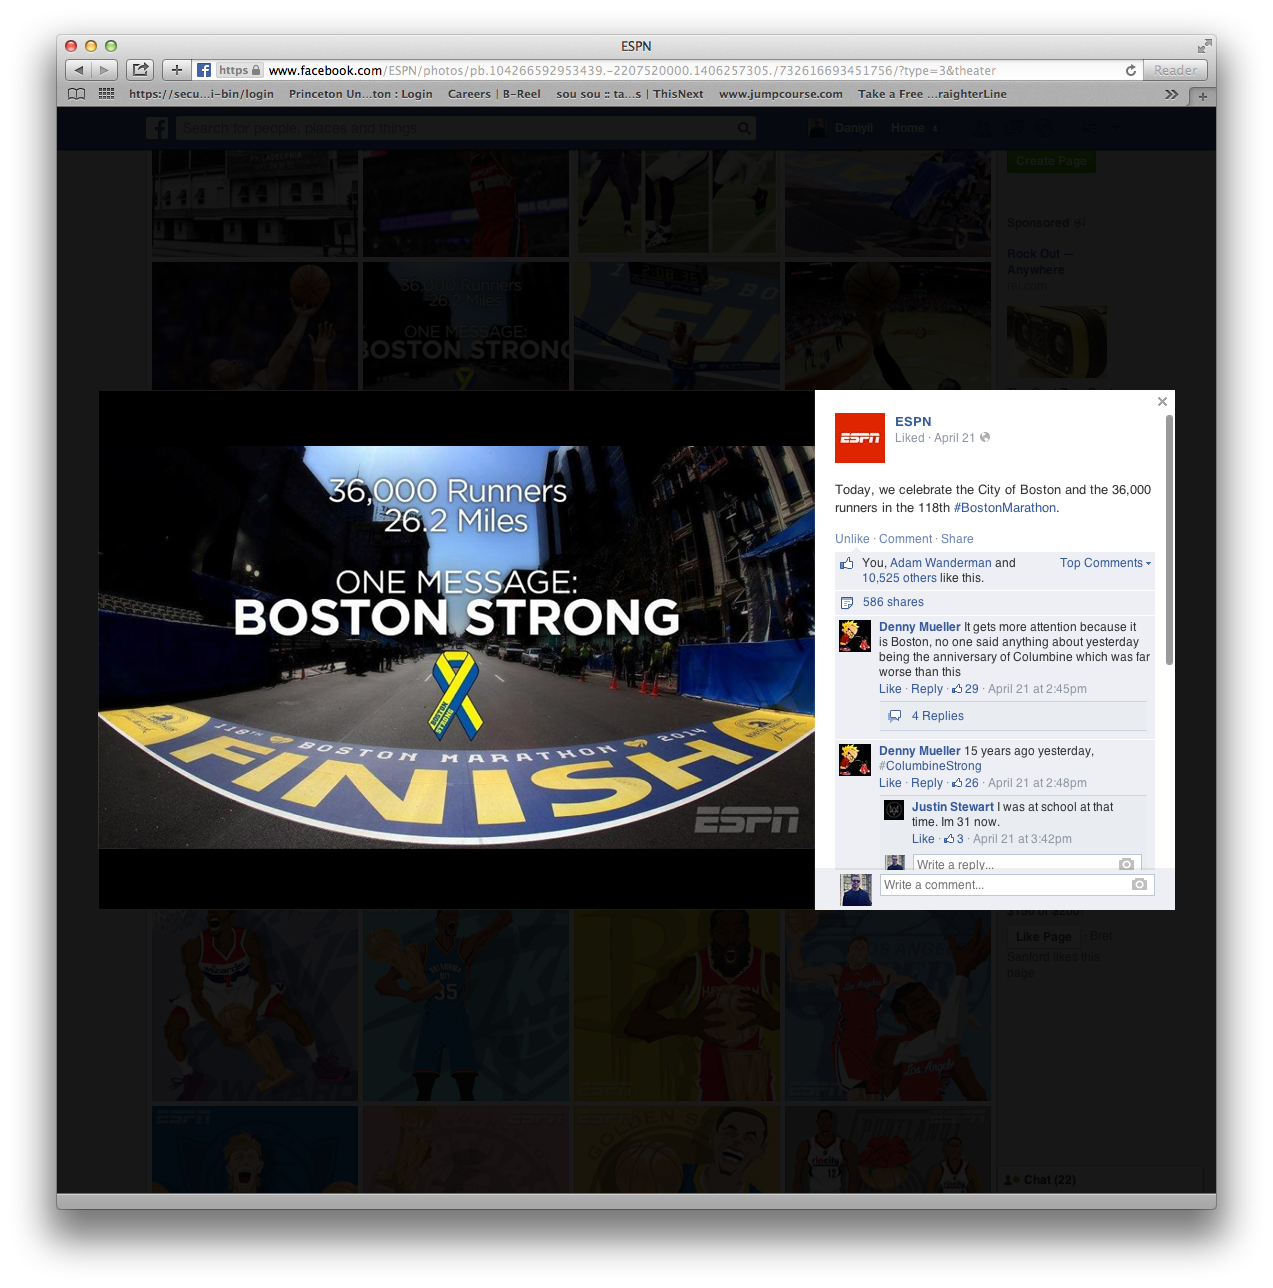Click the speech bubble icon beside 4 Replies
The width and height of the screenshot is (1273, 1288).
895,716
